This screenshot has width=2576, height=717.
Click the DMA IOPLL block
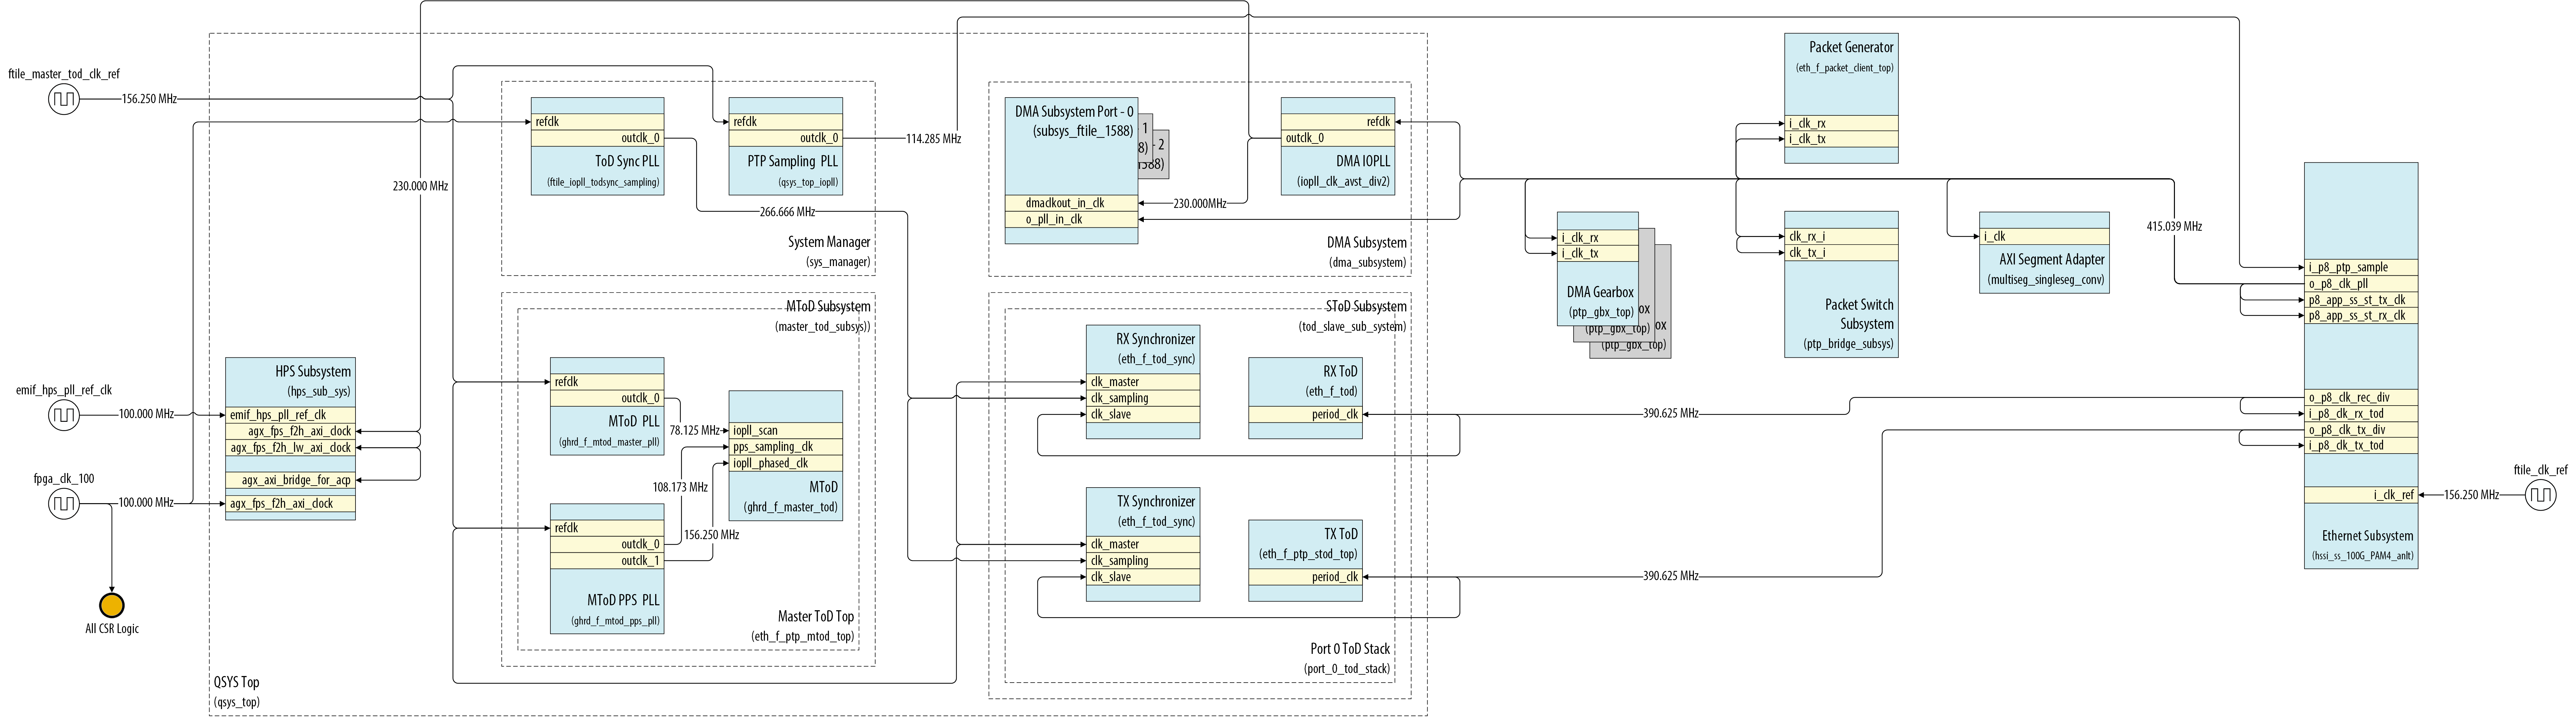pos(1338,146)
